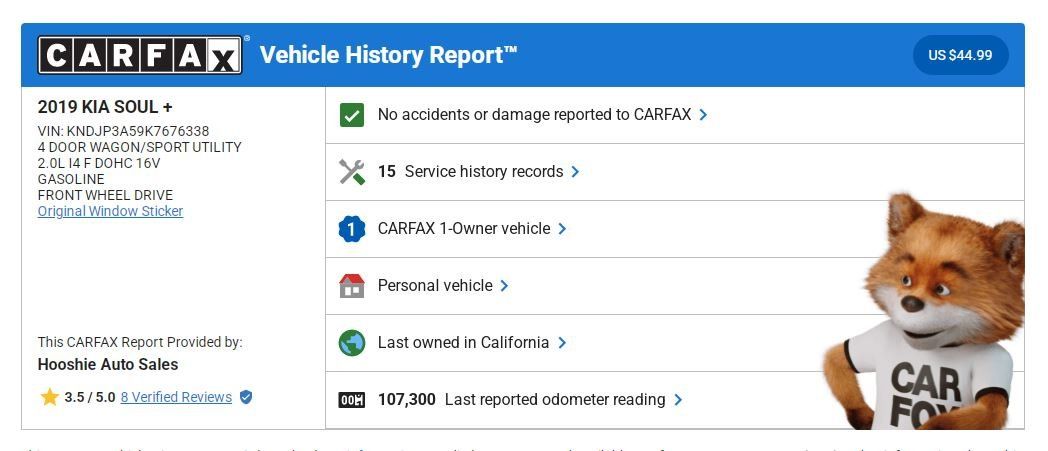Click the CARFAX logo
Viewport: 1048px width, 451px height.
[x=140, y=55]
